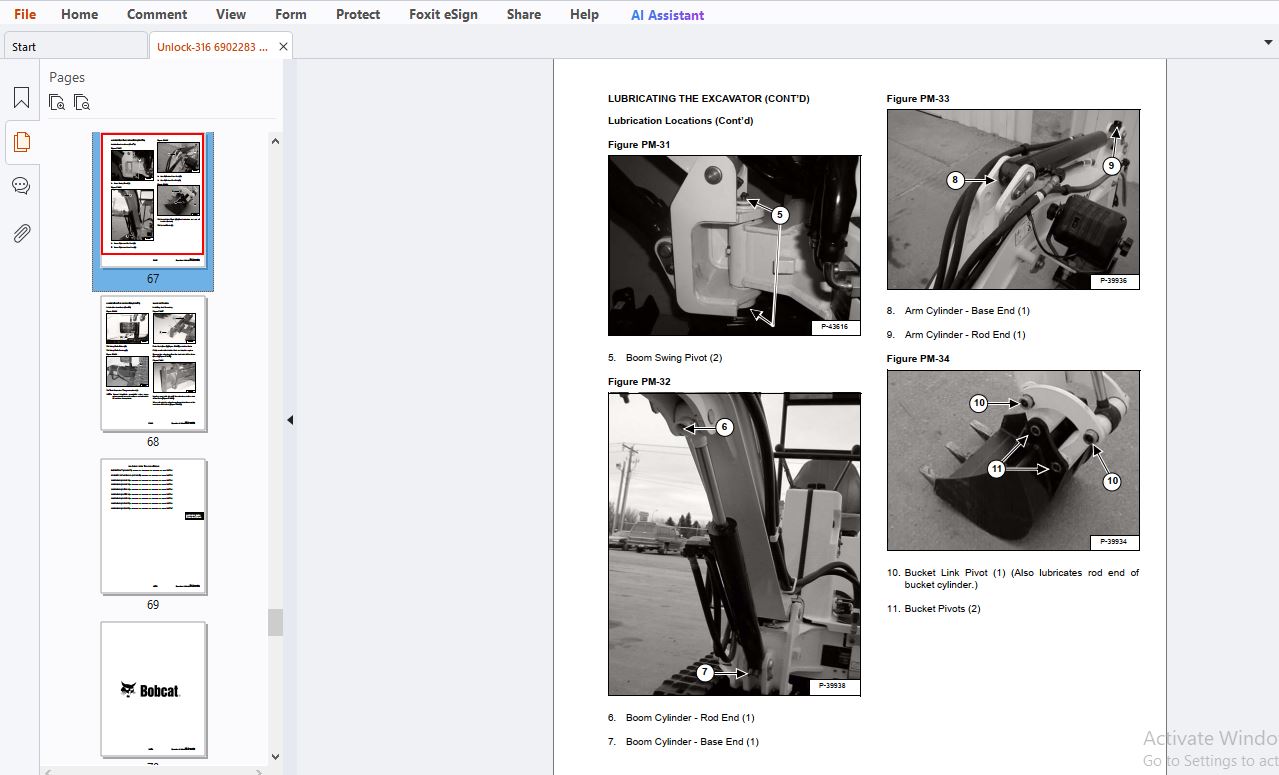Open the Help ribbon tab
Screen dimensions: 1279x775
[x=584, y=14]
